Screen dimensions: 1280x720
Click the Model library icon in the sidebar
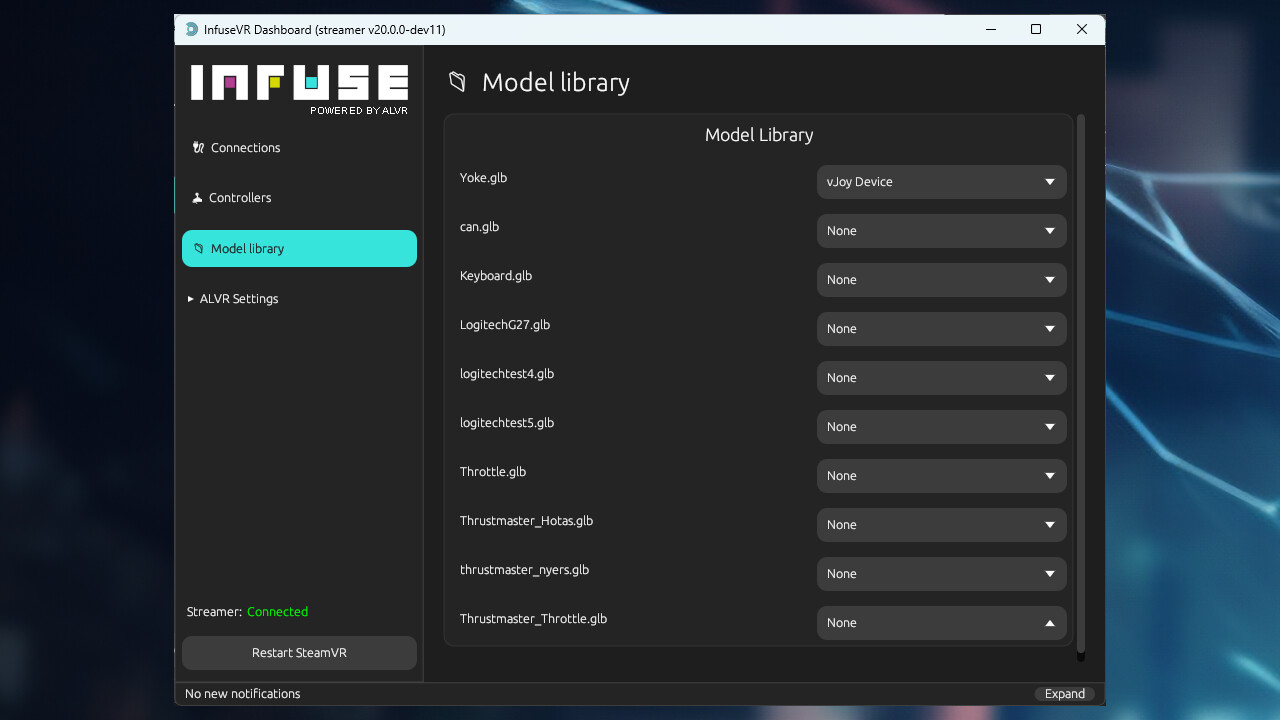pyautogui.click(x=196, y=248)
